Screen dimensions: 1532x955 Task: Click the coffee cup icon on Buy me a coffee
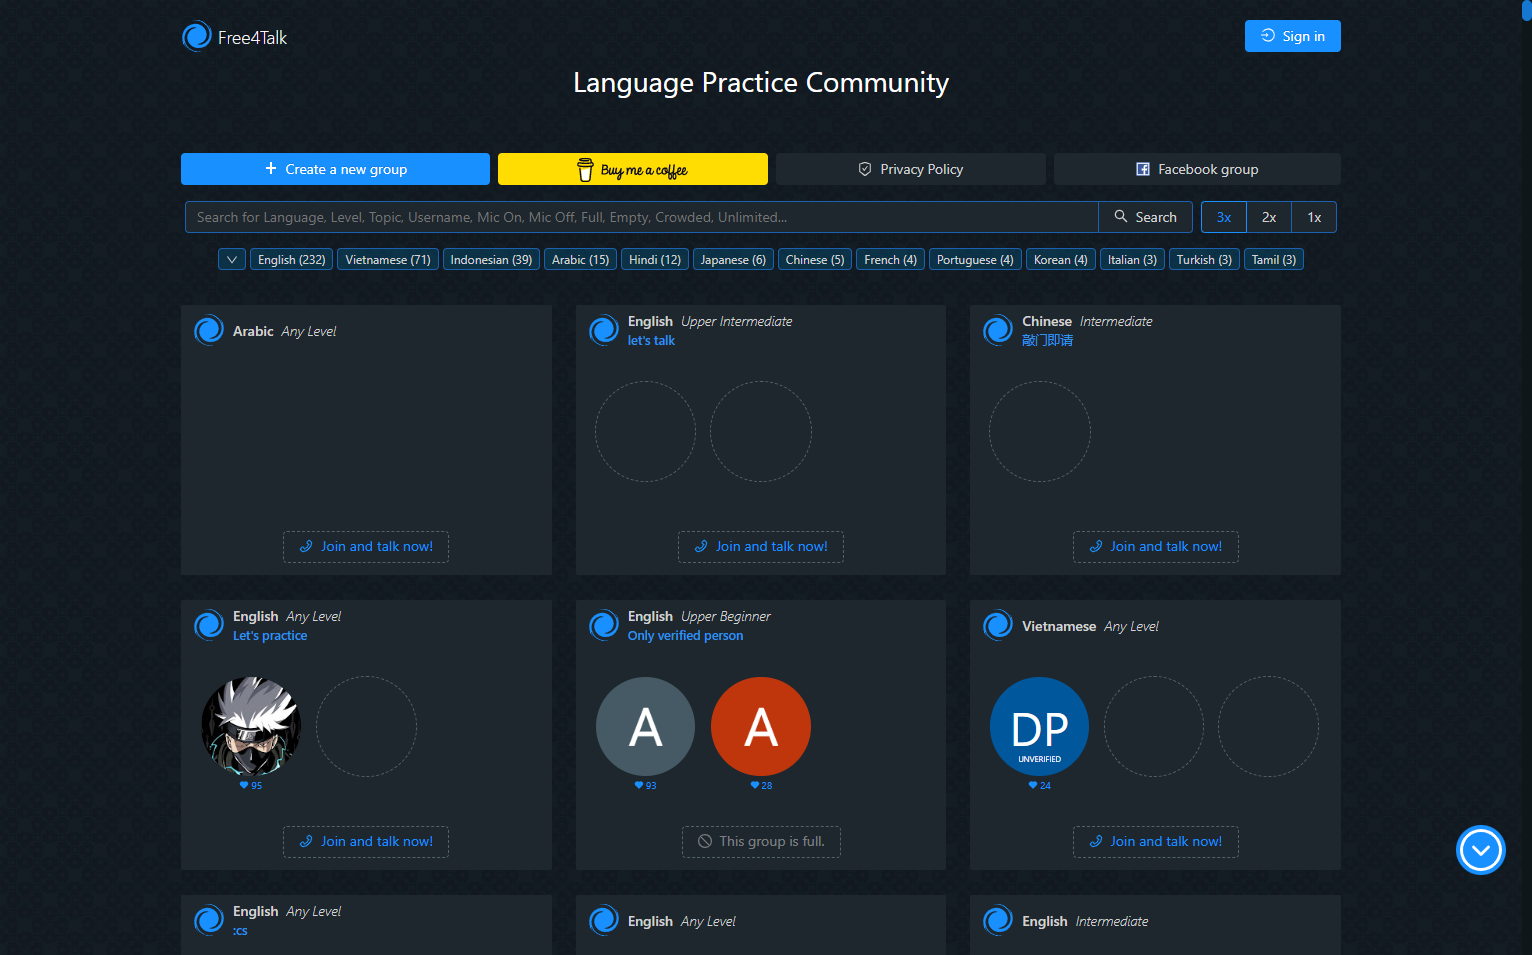(584, 169)
